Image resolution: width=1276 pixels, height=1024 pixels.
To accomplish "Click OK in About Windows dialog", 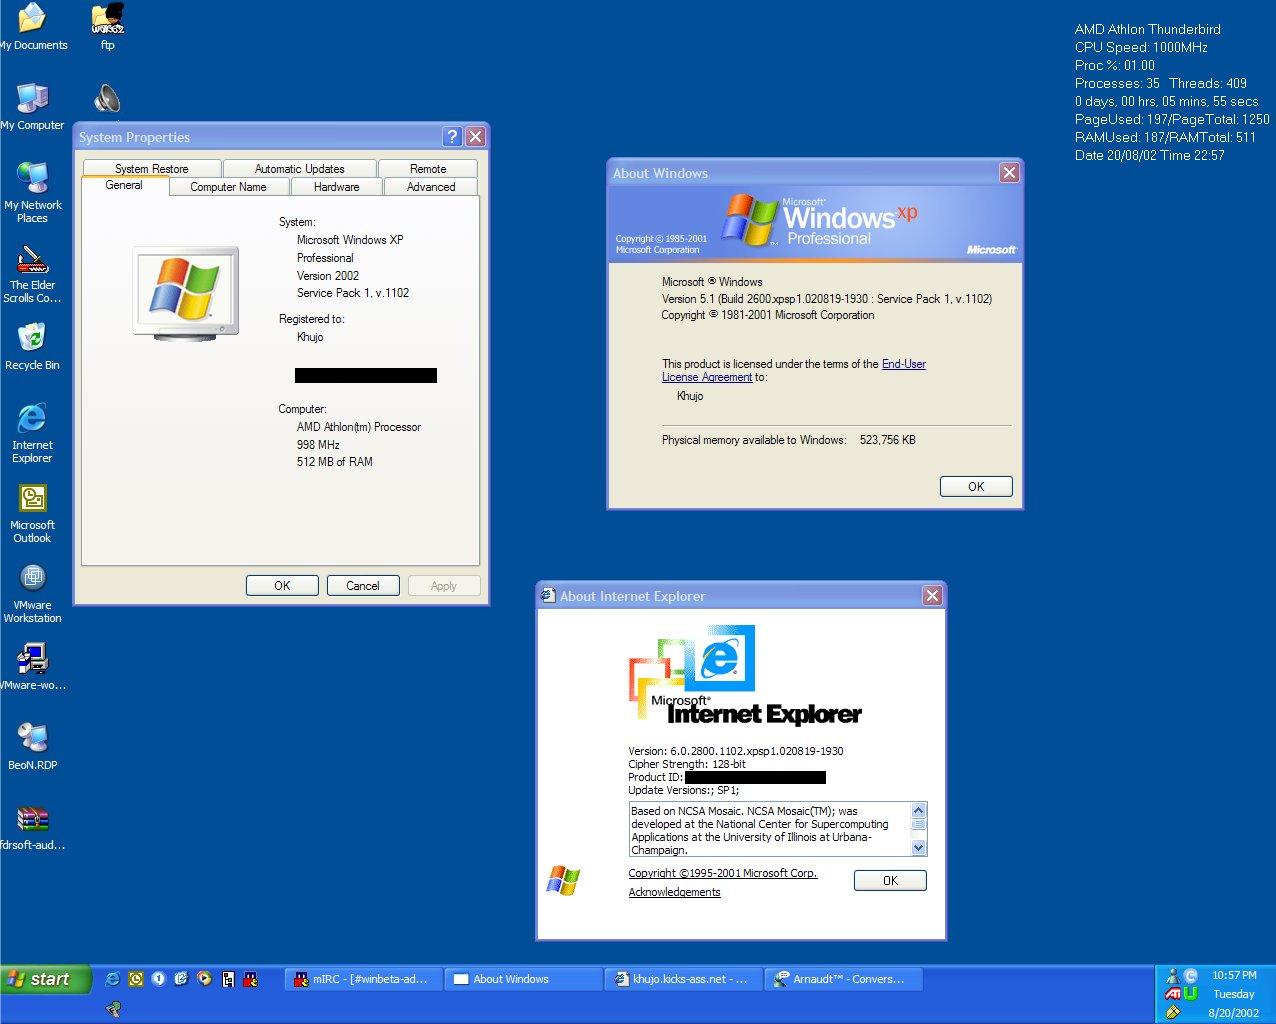I will (976, 487).
